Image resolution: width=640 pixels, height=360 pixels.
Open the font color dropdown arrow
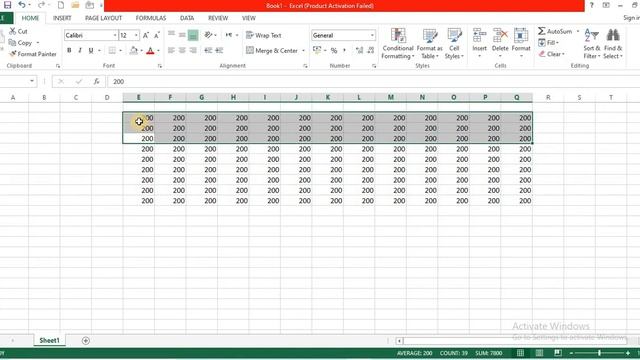[158, 51]
